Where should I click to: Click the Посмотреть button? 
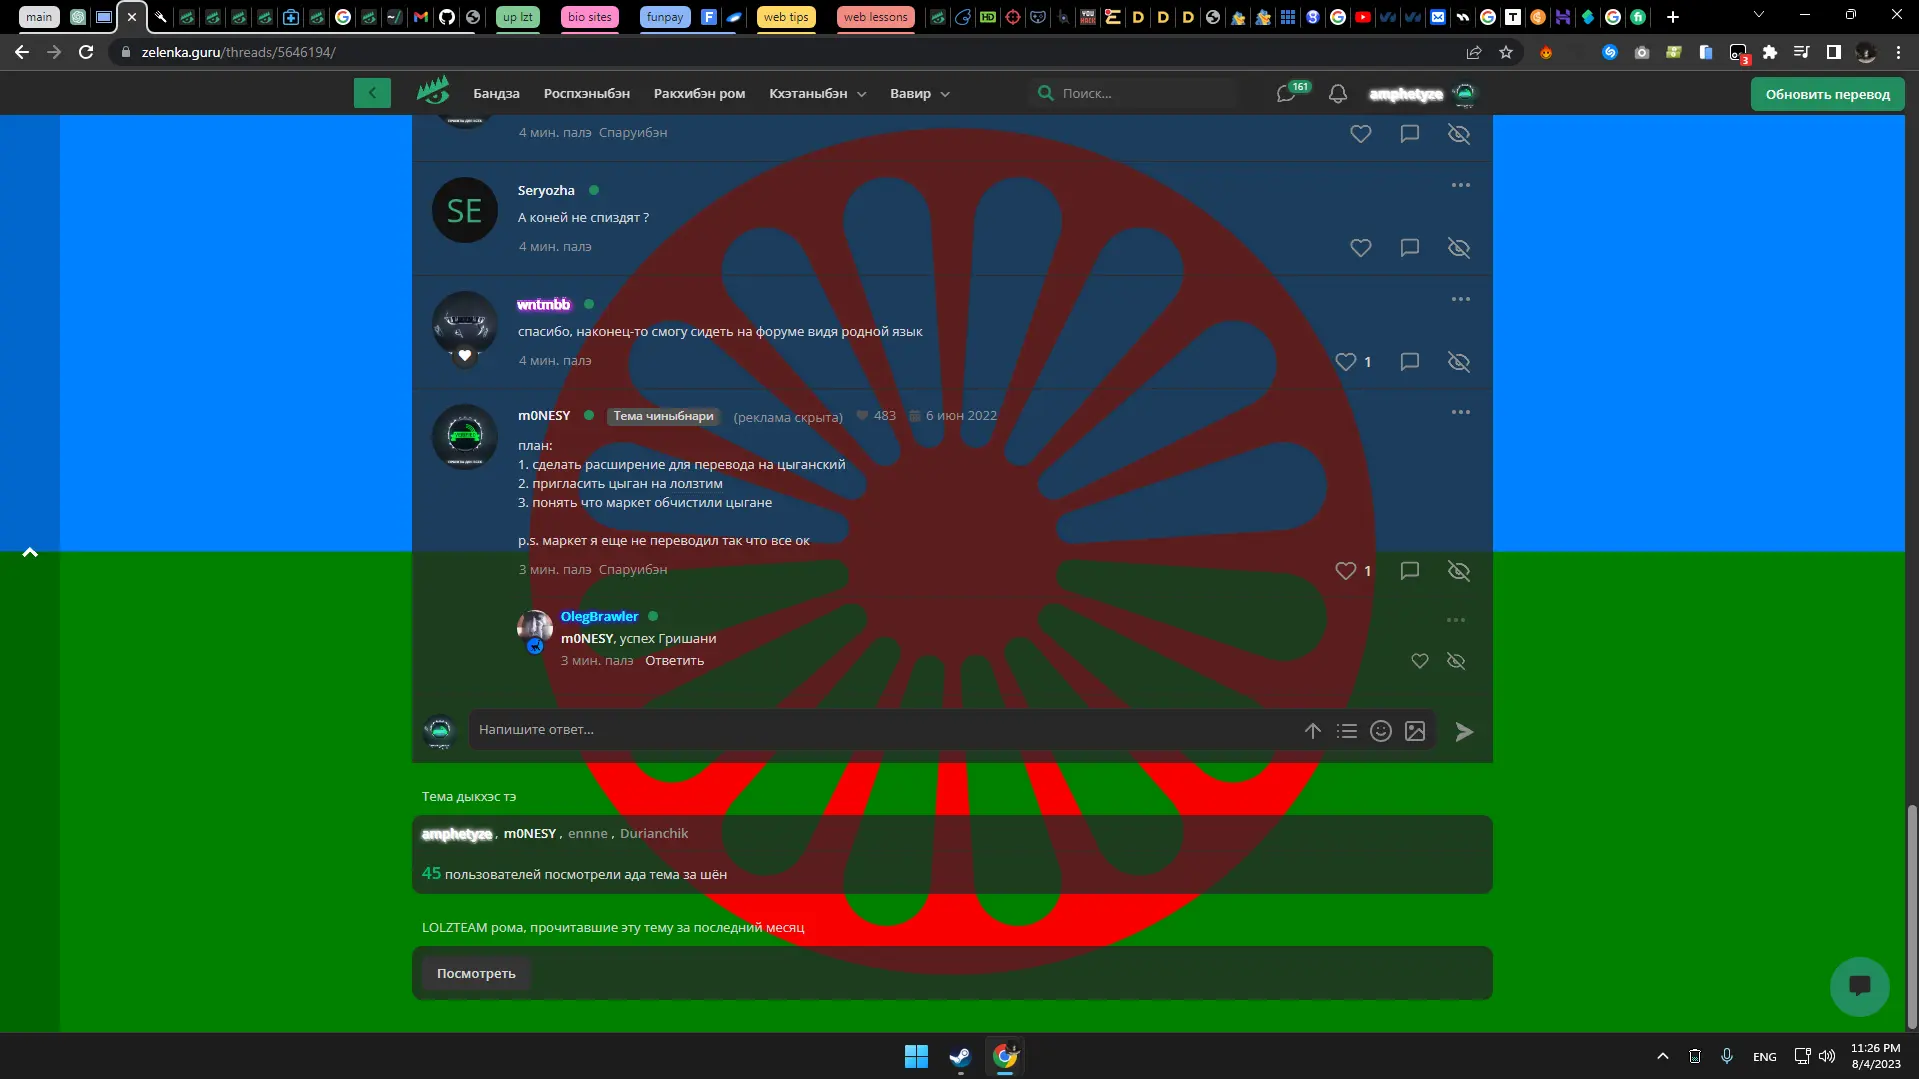click(x=476, y=973)
